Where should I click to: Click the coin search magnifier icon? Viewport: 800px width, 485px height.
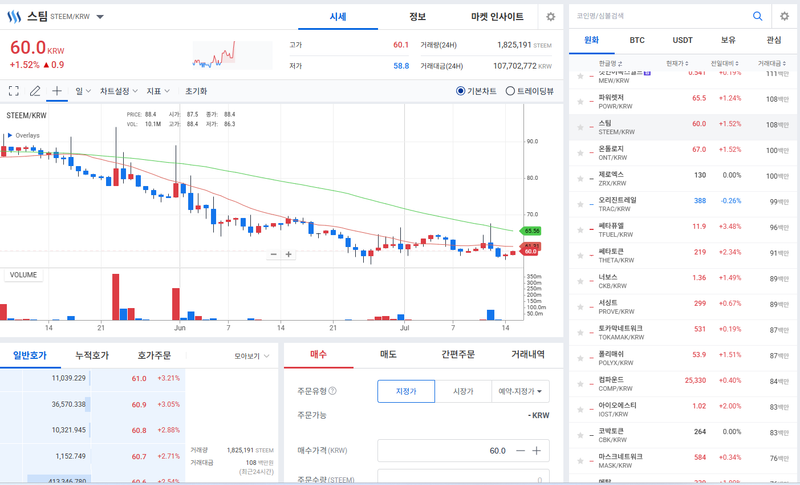758,16
